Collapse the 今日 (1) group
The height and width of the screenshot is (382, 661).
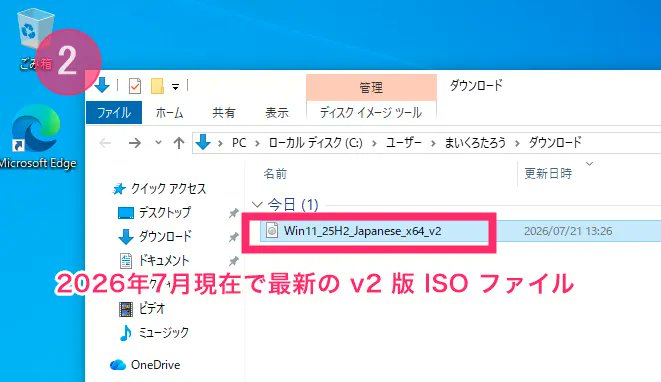point(257,205)
